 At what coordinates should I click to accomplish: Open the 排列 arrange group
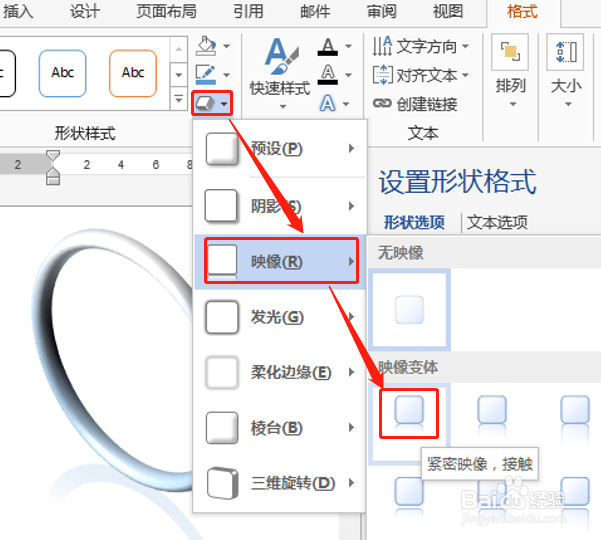pos(510,71)
